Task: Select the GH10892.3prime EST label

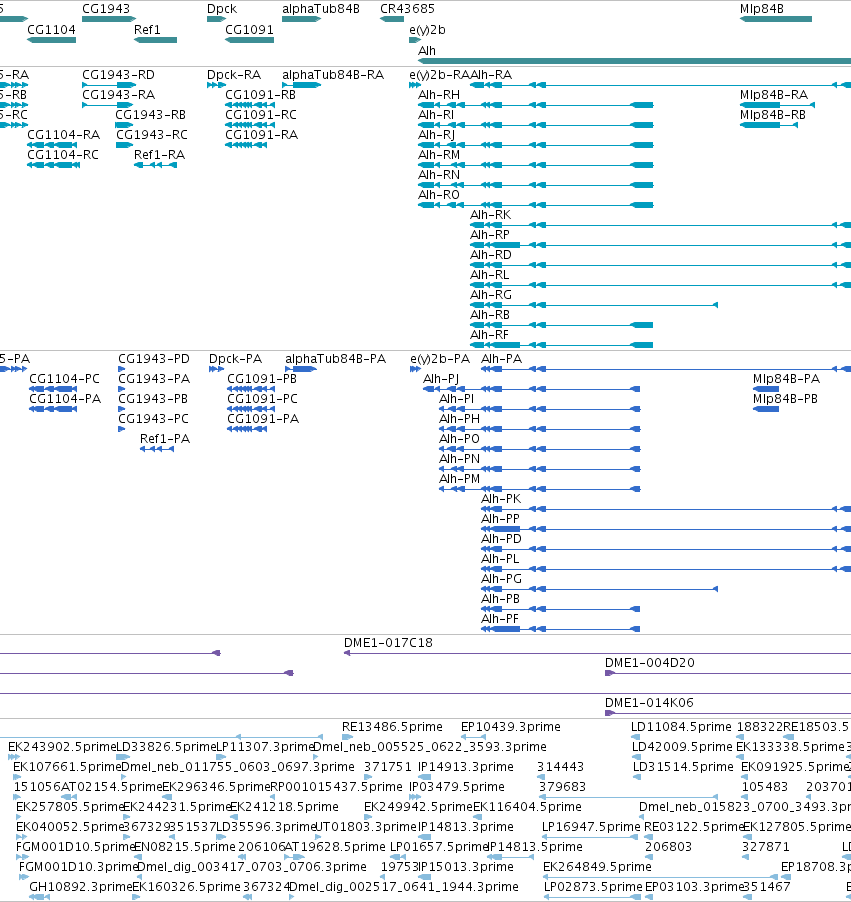Action: coord(81,886)
